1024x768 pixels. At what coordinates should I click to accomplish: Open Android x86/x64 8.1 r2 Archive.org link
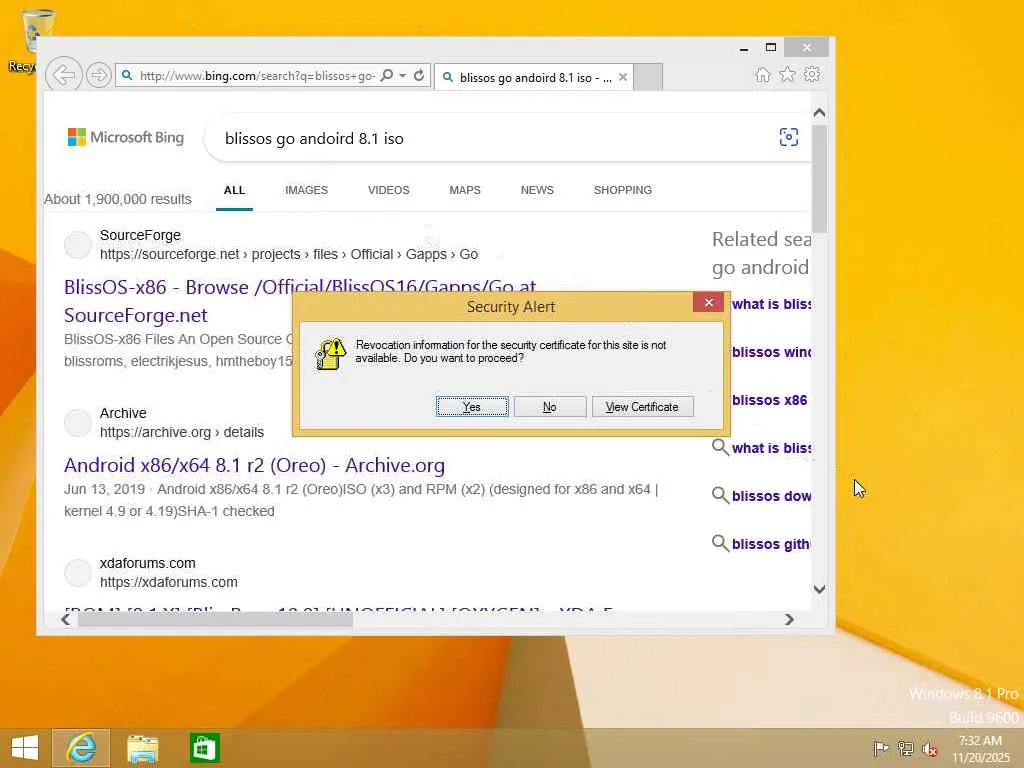point(255,465)
